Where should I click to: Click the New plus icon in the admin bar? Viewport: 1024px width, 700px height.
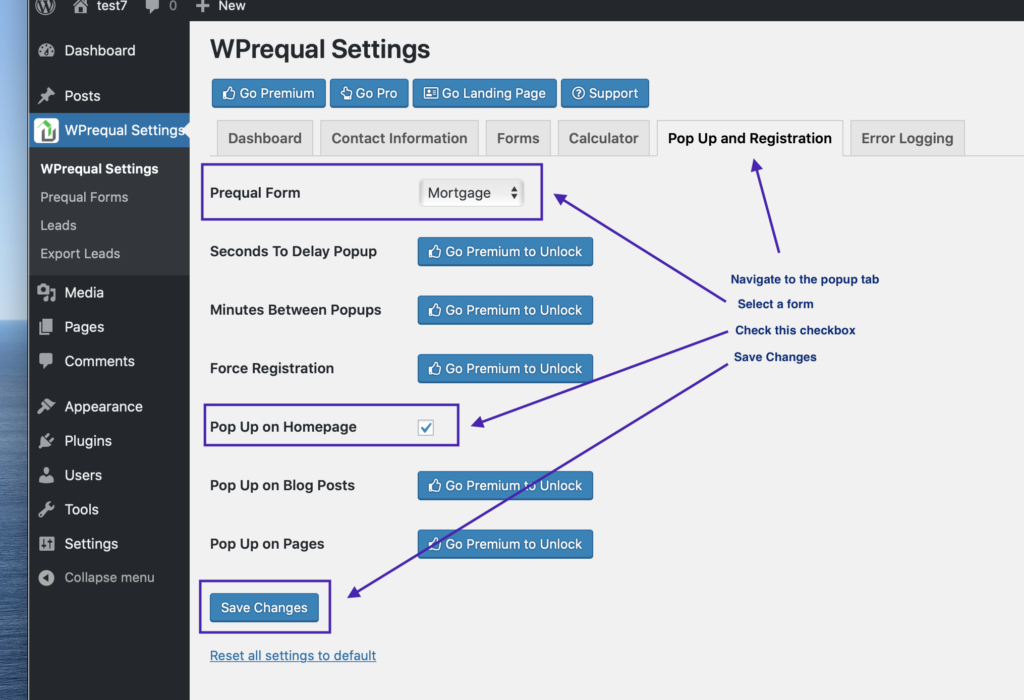point(202,6)
